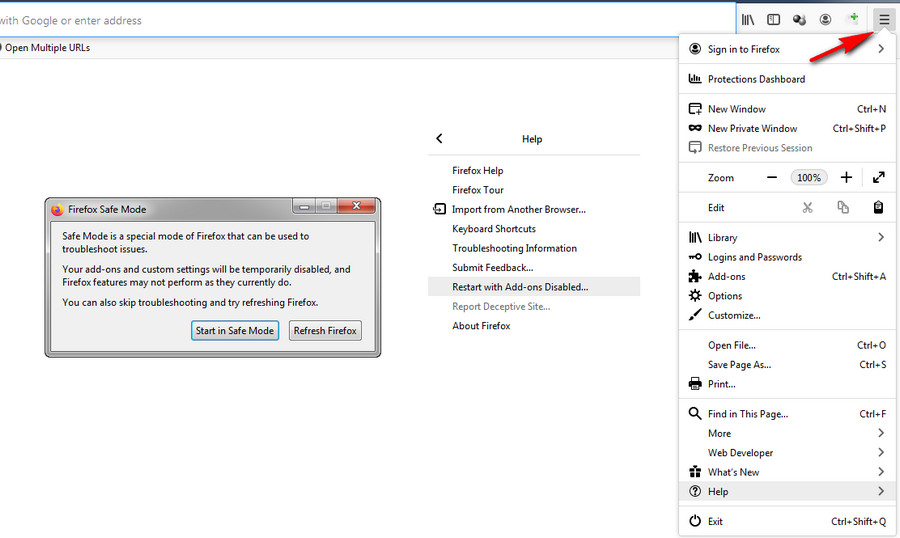Viewport: 900px width, 538px height.
Task: Click Start in Safe Mode button
Action: (x=235, y=330)
